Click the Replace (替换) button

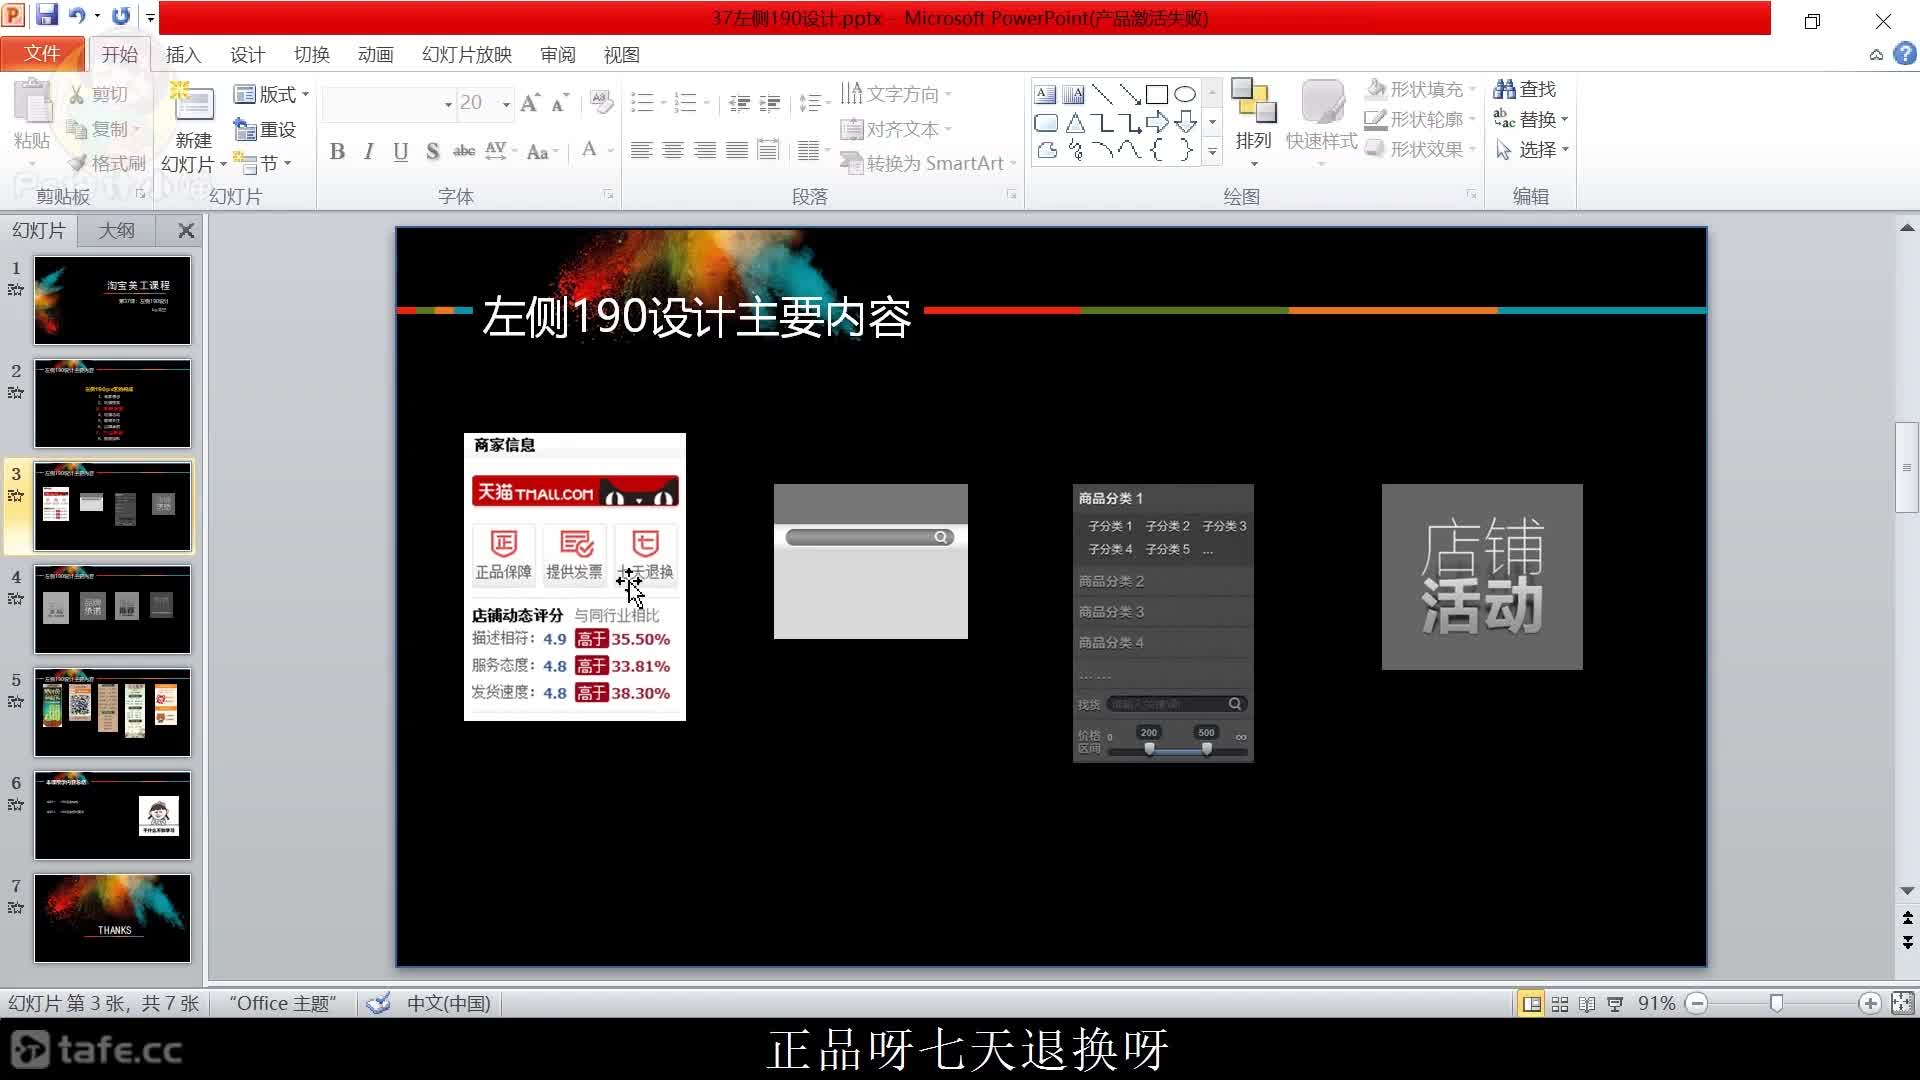click(1531, 119)
